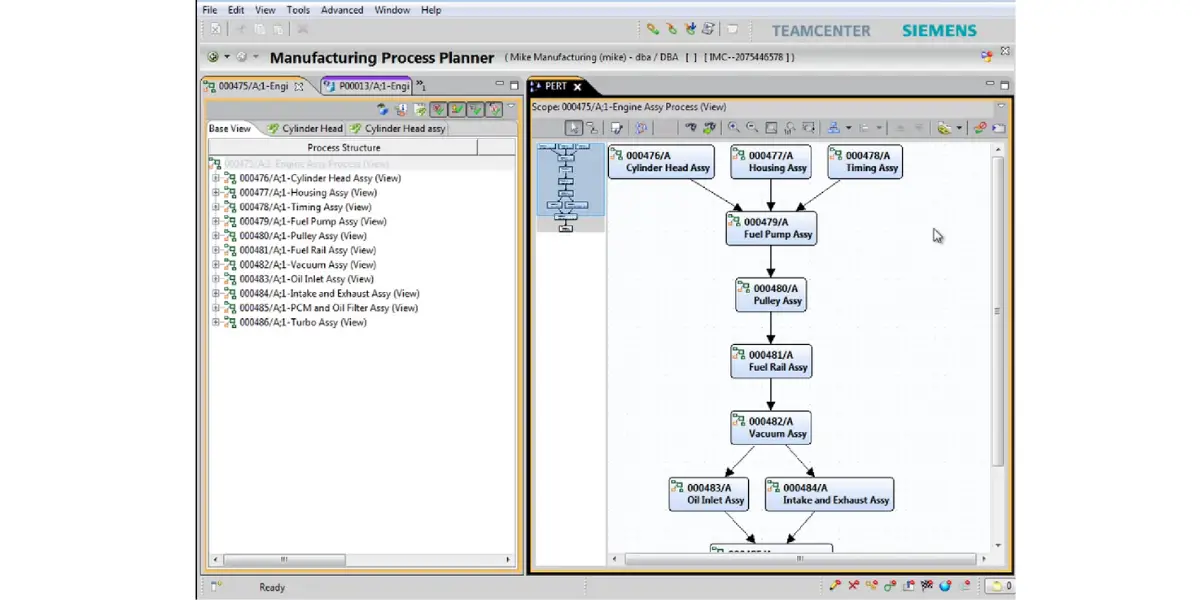Click the checkered flag icon in status bar
The image size is (1200, 600).
point(927,585)
